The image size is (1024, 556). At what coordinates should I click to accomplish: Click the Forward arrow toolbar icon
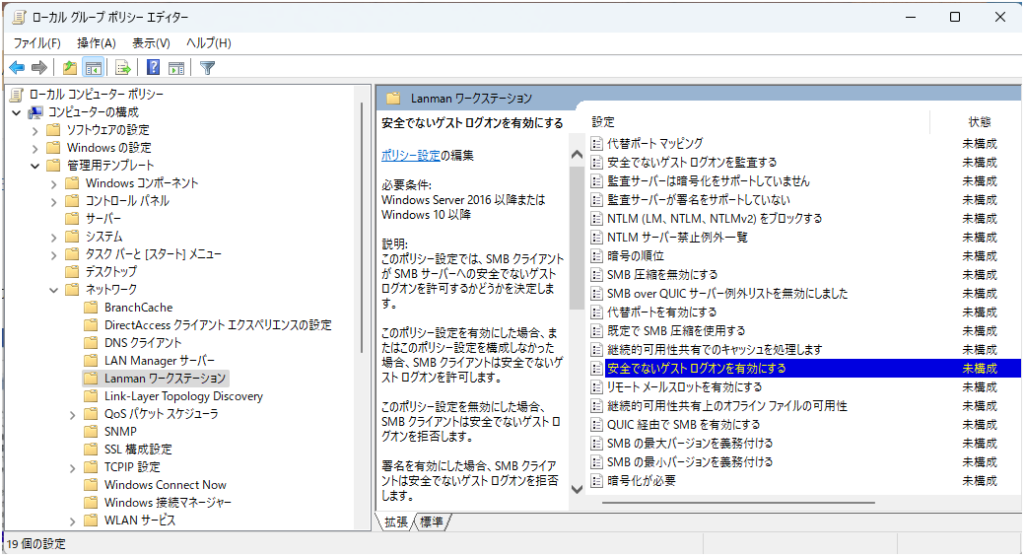[39, 68]
